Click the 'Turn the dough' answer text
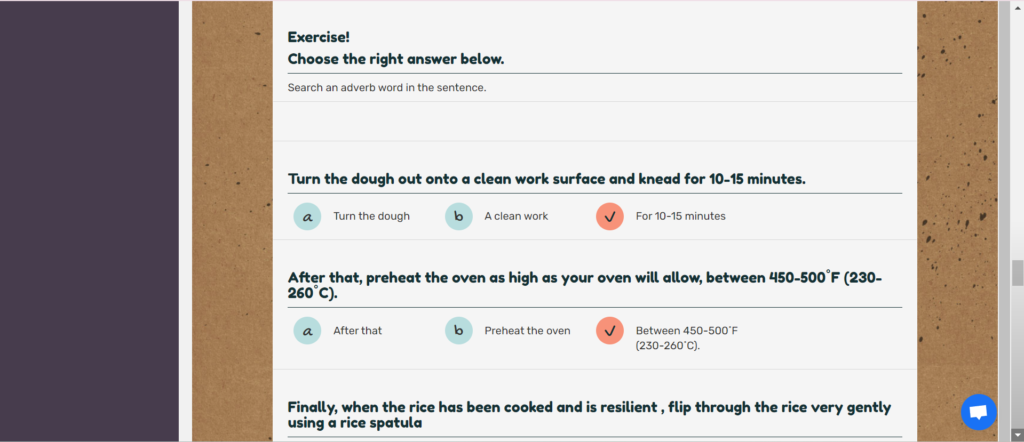The height and width of the screenshot is (442, 1024). (x=372, y=216)
